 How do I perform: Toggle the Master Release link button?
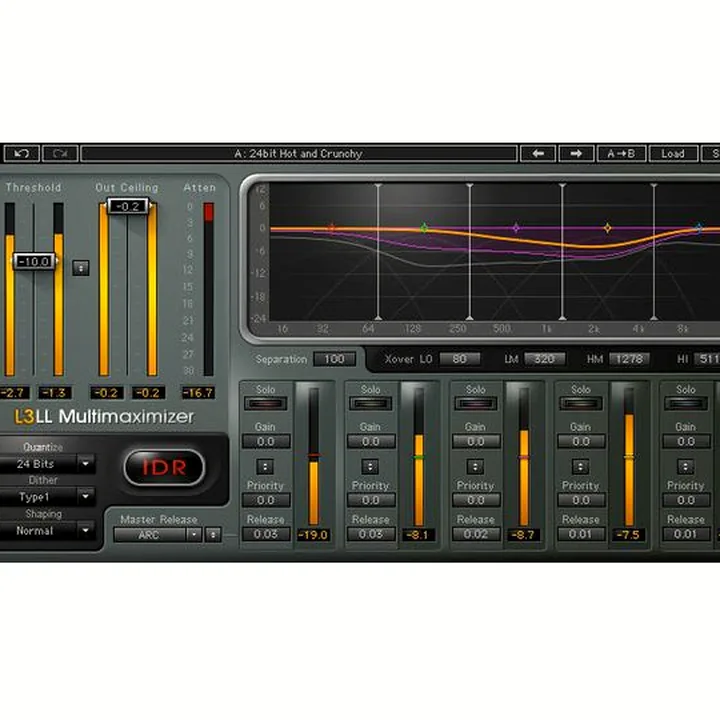[213, 534]
